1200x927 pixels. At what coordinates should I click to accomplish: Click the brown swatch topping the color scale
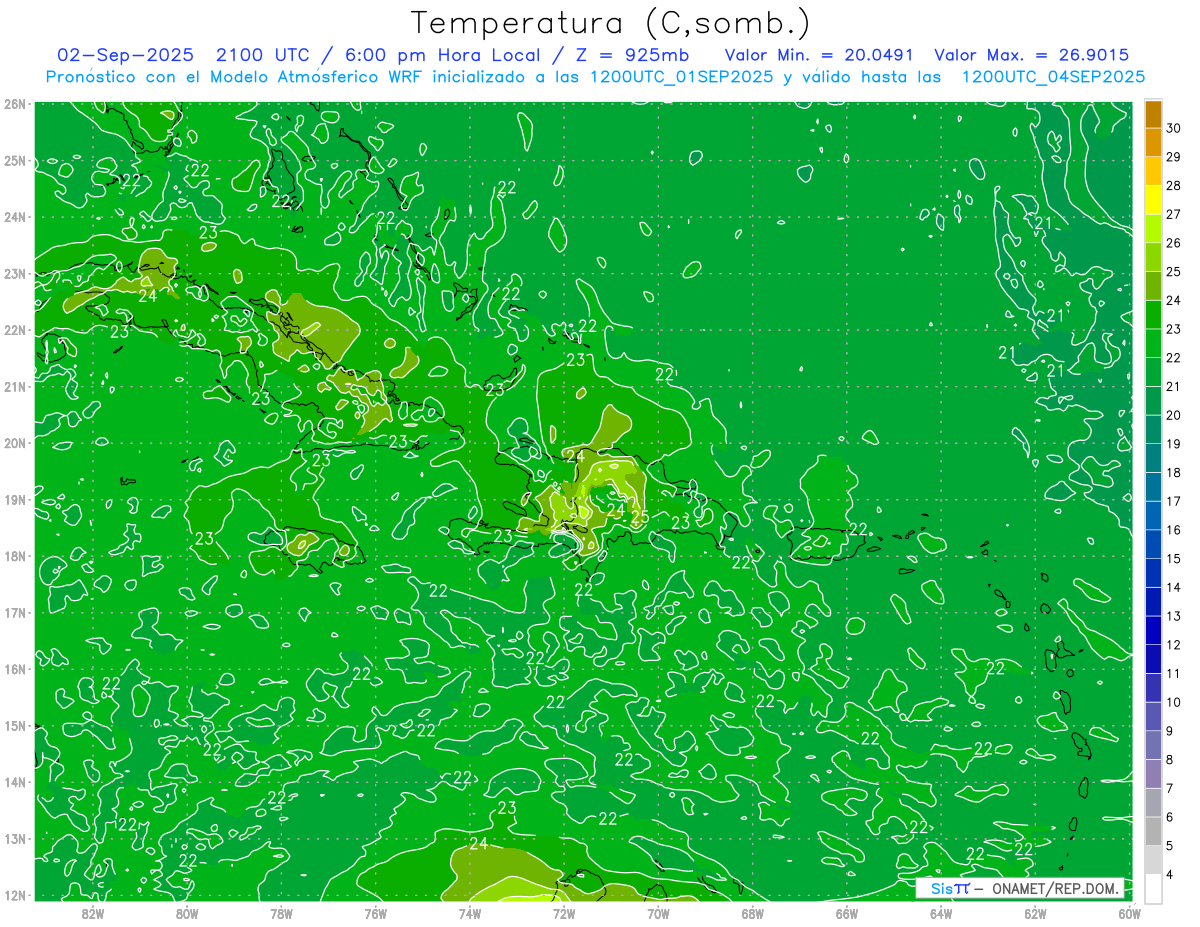pyautogui.click(x=1153, y=113)
